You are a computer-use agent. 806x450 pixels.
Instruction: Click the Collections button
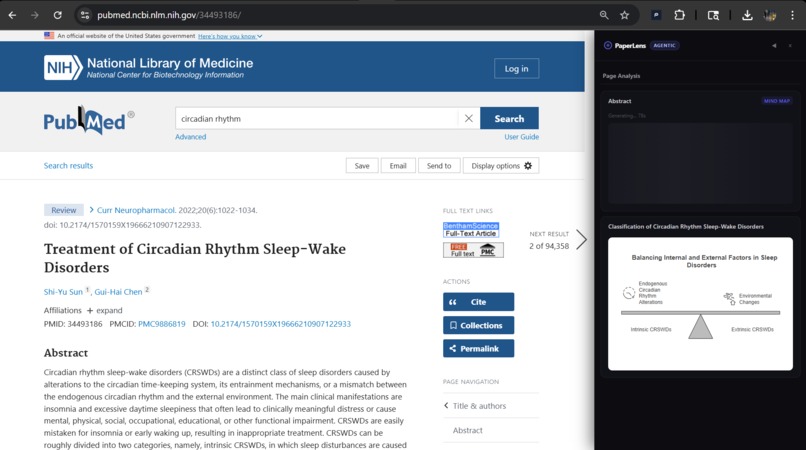478,325
